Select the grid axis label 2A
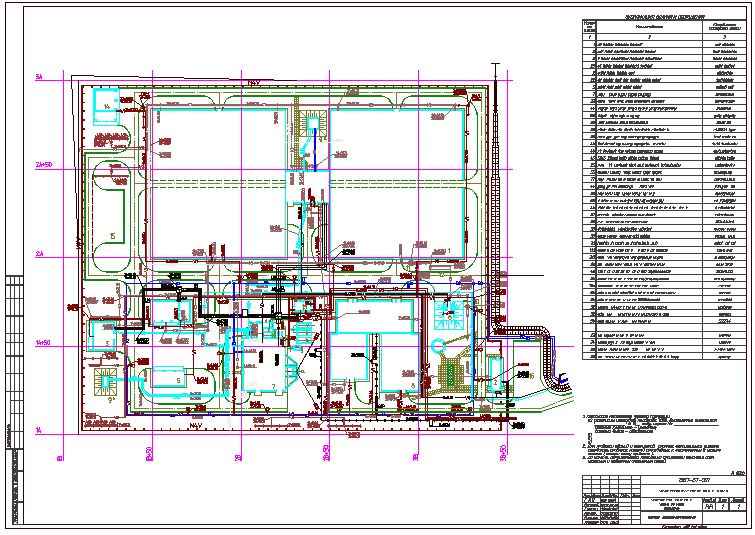Screen dimensions: 755x535 41,254
